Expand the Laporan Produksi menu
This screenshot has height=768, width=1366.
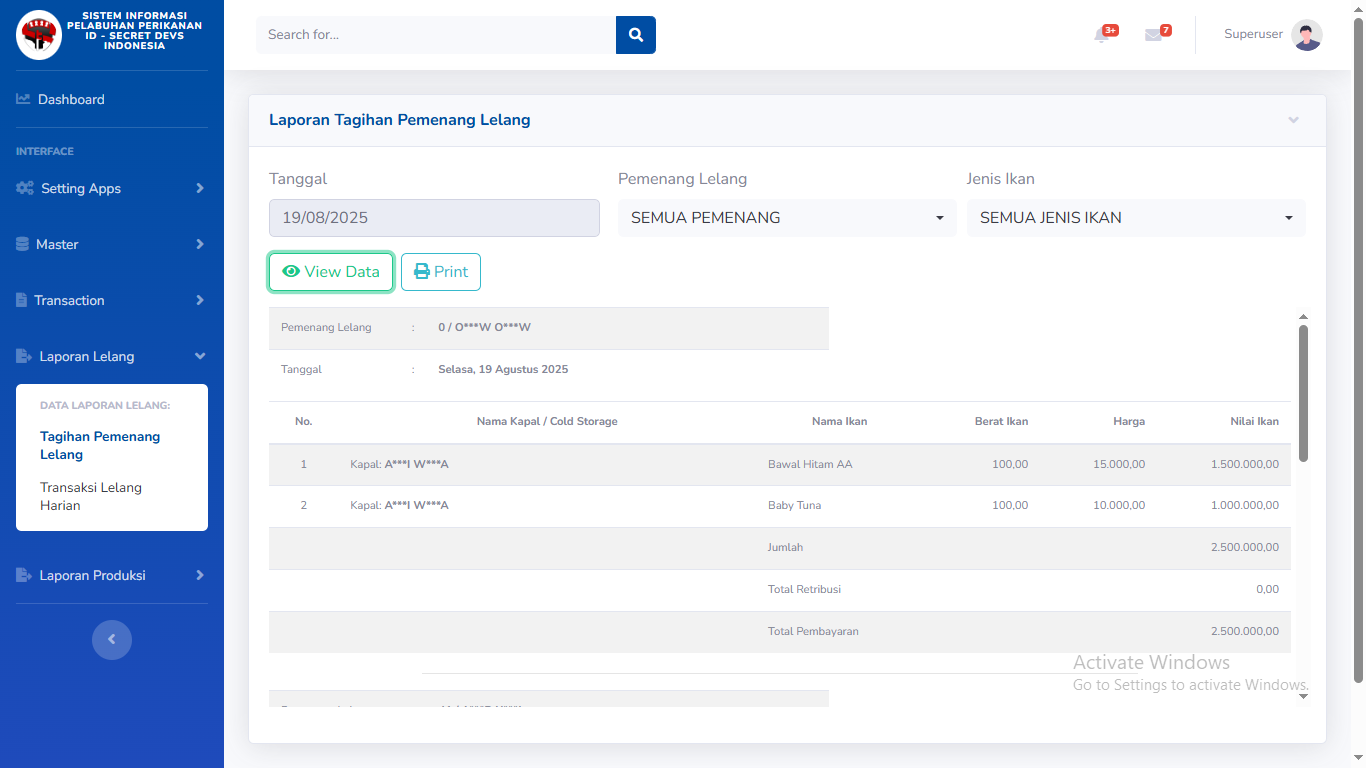click(x=111, y=575)
